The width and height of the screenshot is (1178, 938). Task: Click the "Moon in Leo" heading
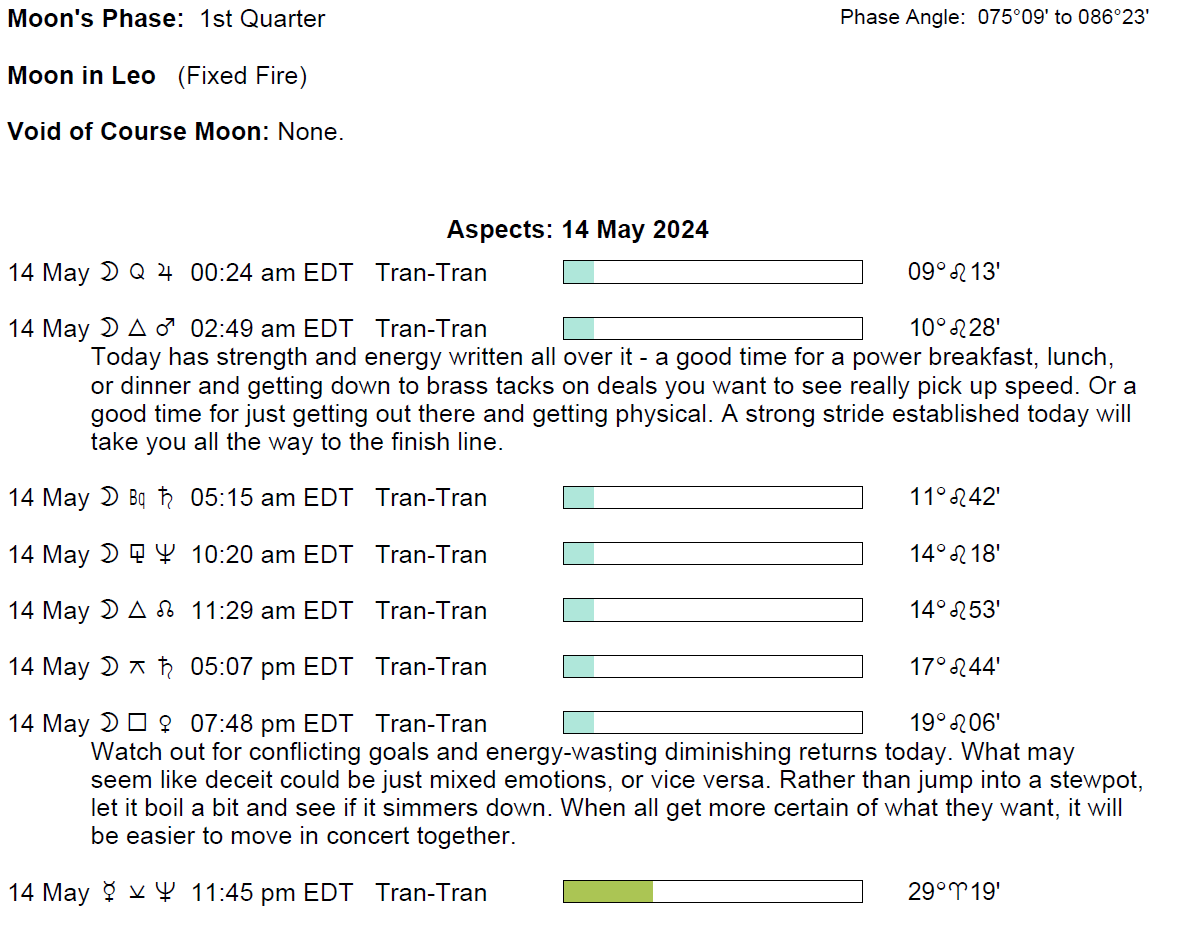82,76
